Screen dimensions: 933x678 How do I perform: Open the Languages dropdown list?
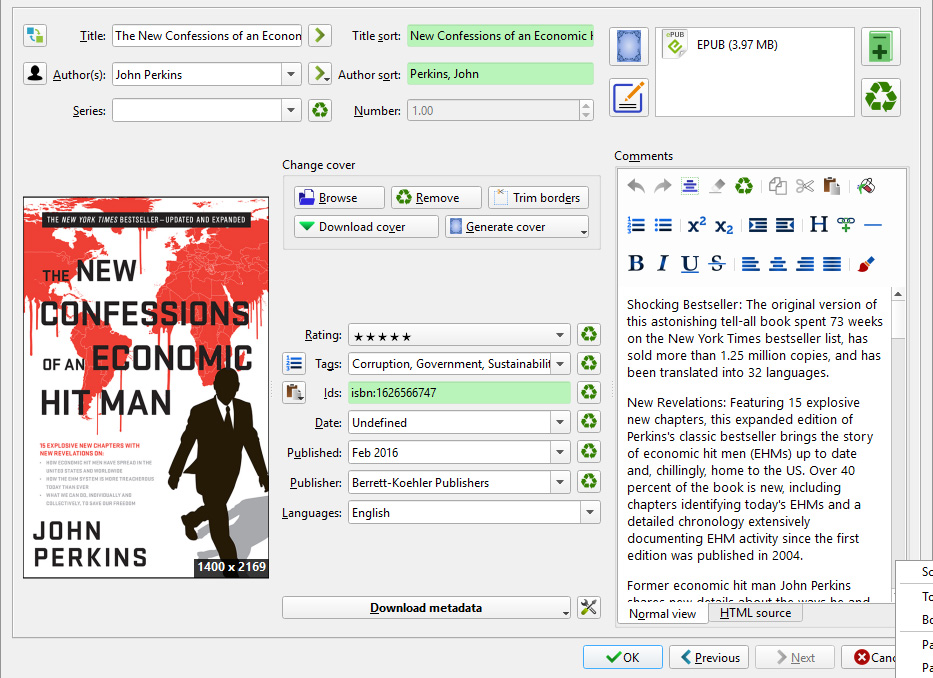[x=589, y=513]
